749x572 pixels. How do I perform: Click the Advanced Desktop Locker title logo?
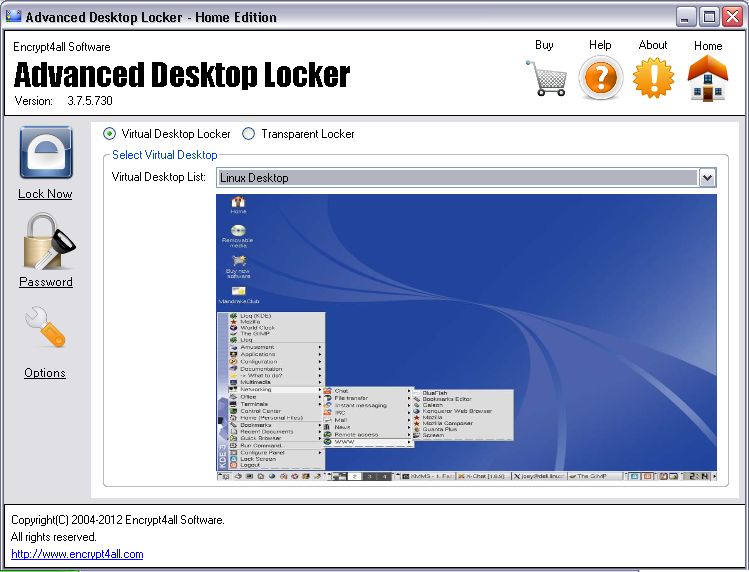click(x=182, y=75)
